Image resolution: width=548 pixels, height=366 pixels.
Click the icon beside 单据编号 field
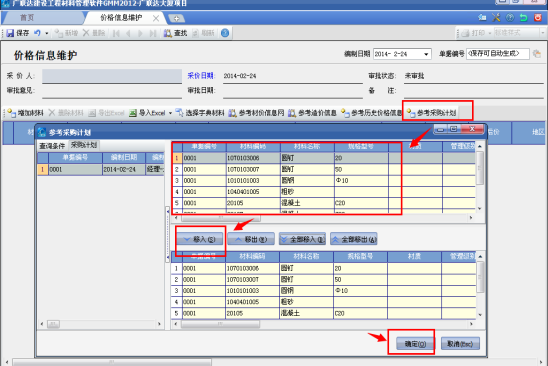pyautogui.click(x=537, y=54)
